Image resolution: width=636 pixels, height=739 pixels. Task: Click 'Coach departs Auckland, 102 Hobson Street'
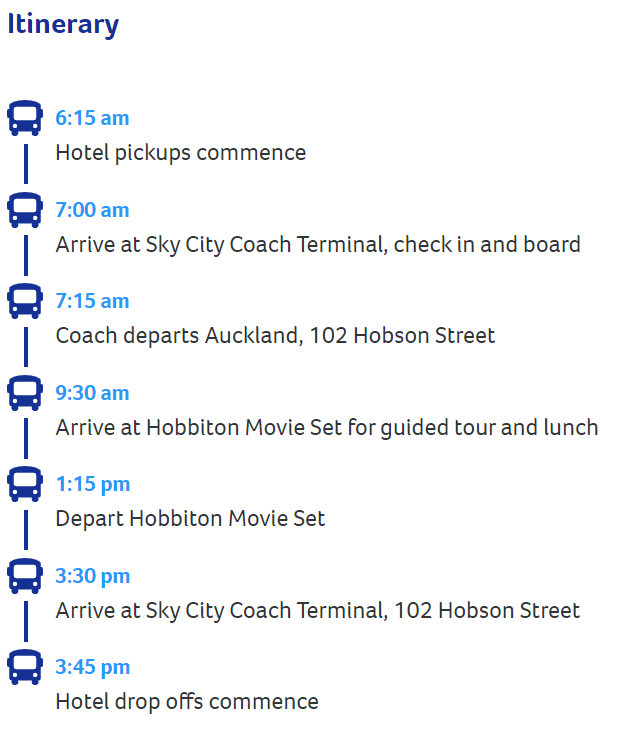coord(275,336)
